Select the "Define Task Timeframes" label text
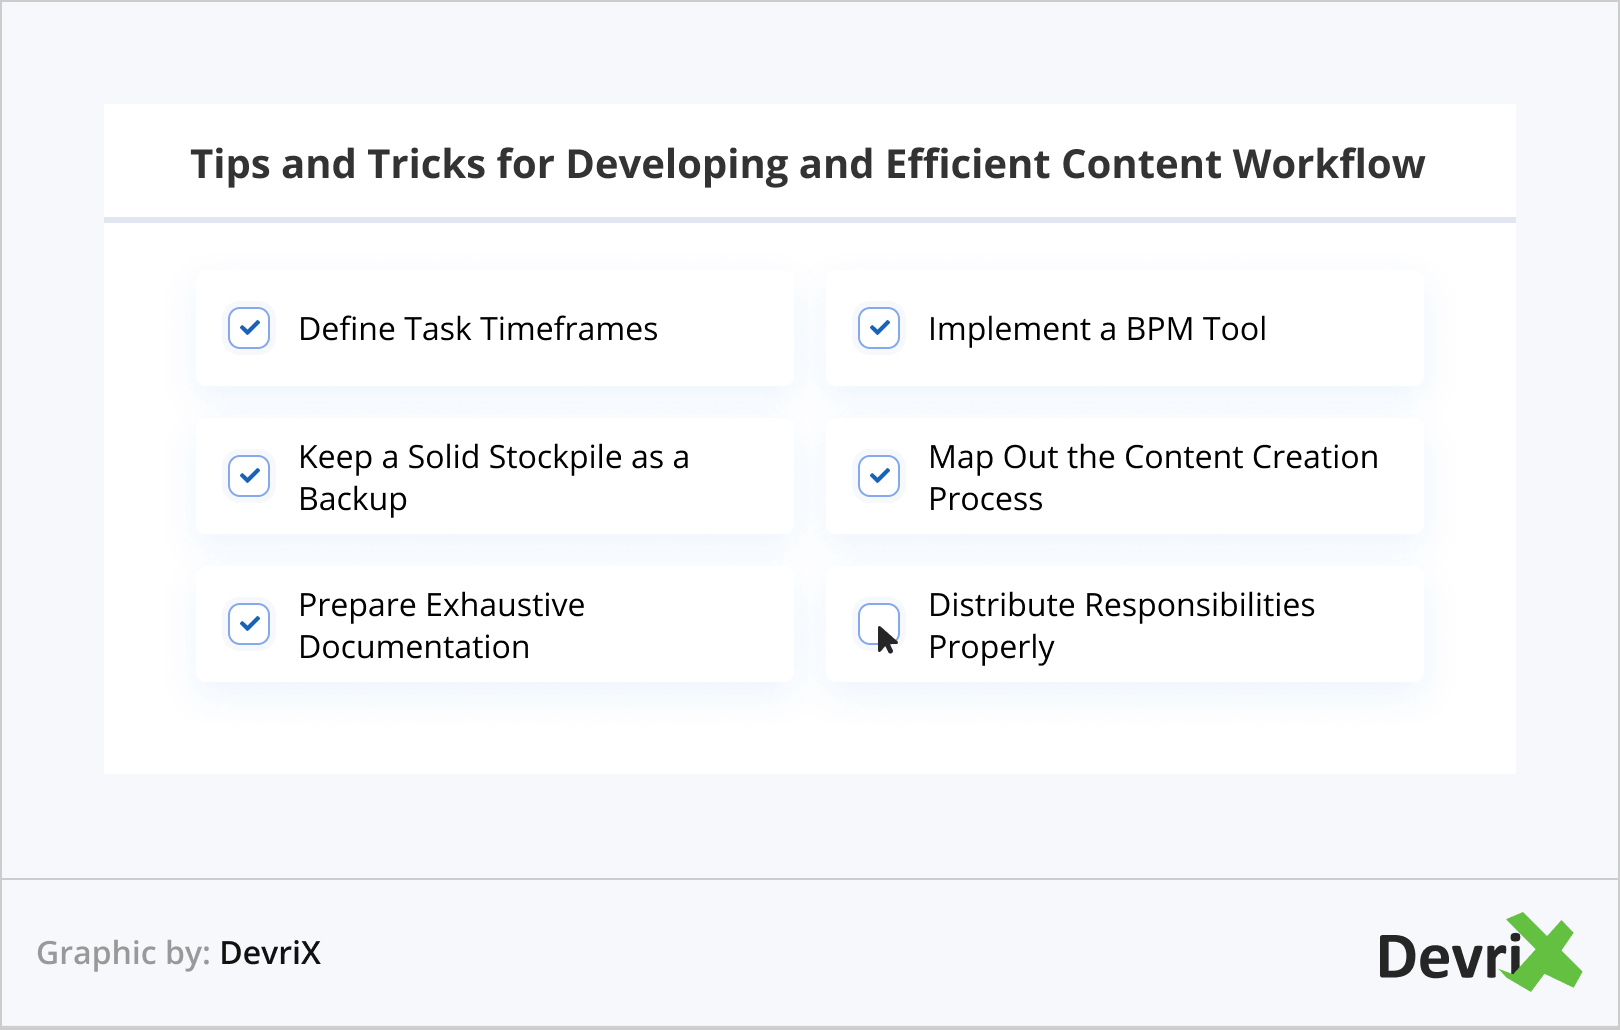Image resolution: width=1620 pixels, height=1030 pixels. pos(478,329)
